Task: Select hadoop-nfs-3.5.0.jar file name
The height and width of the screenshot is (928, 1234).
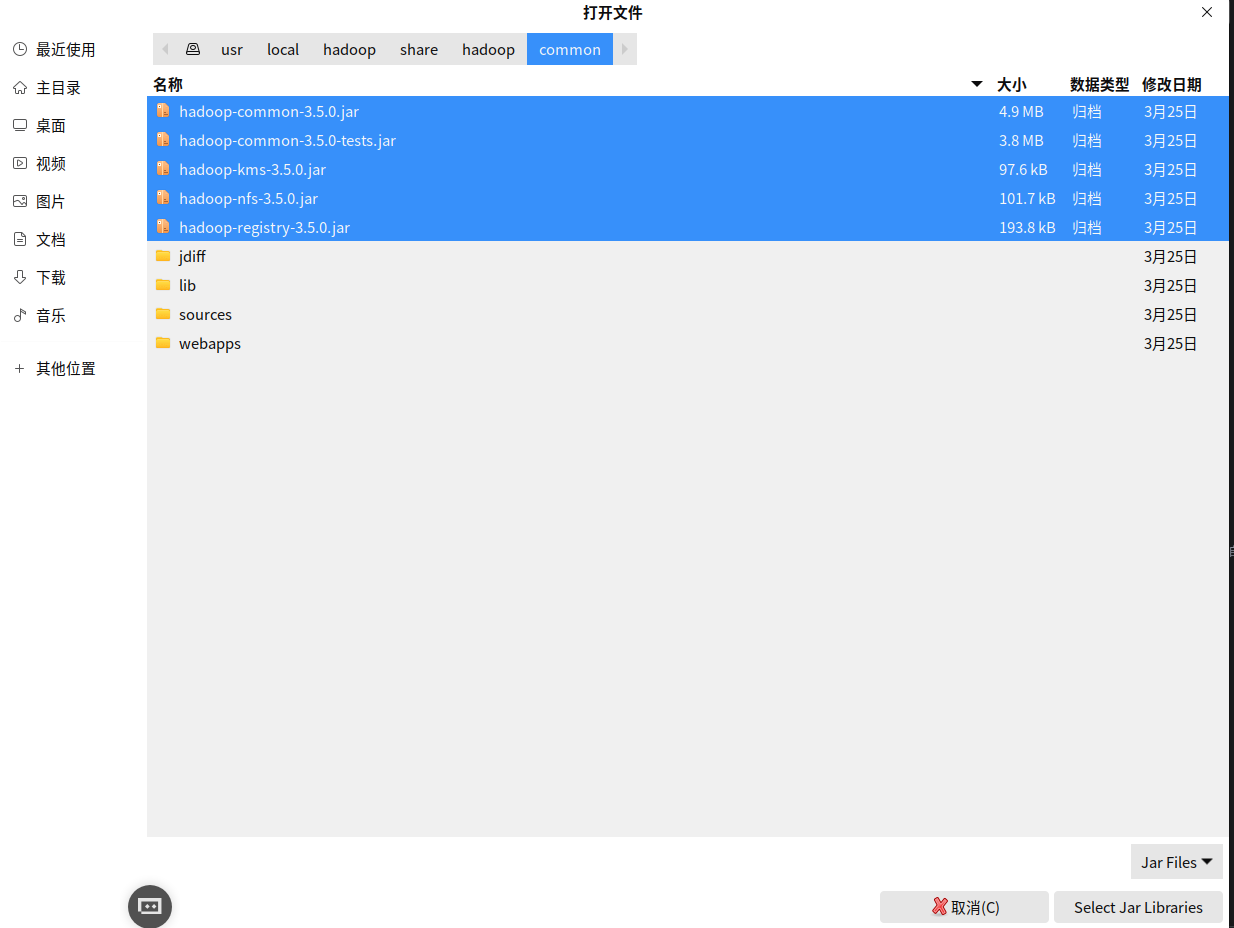Action: (249, 198)
